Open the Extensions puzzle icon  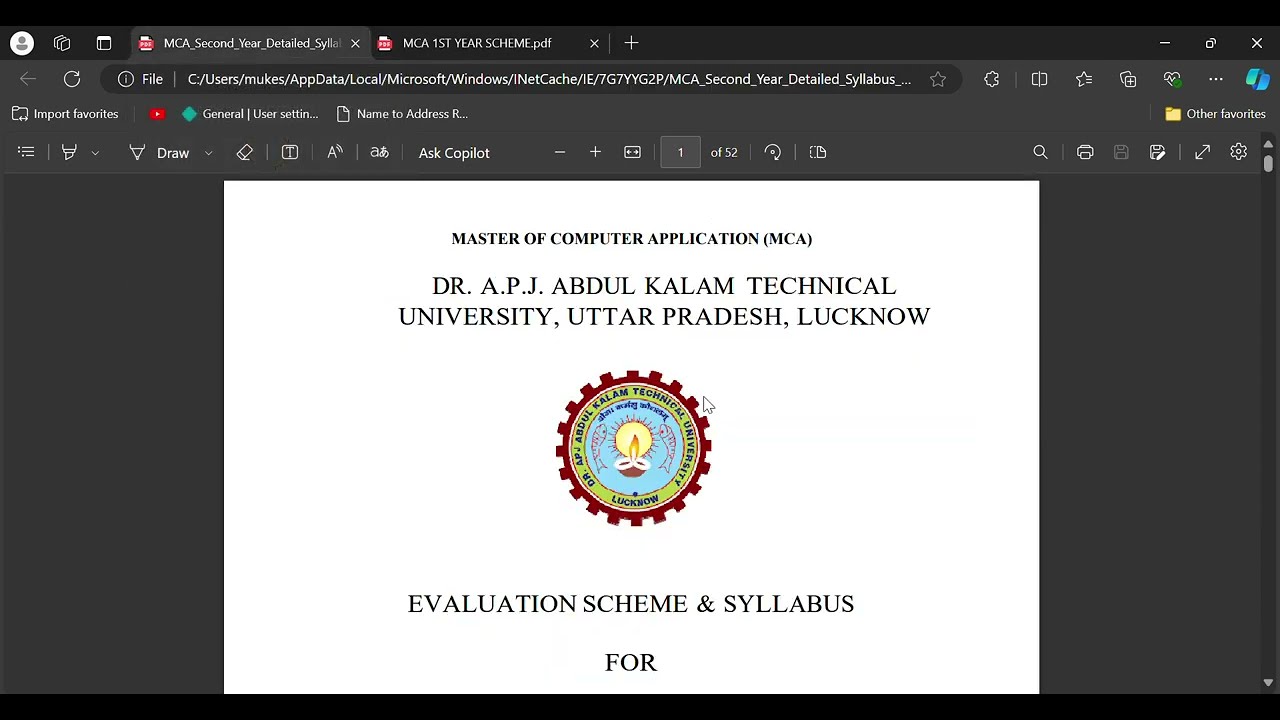[x=991, y=79]
